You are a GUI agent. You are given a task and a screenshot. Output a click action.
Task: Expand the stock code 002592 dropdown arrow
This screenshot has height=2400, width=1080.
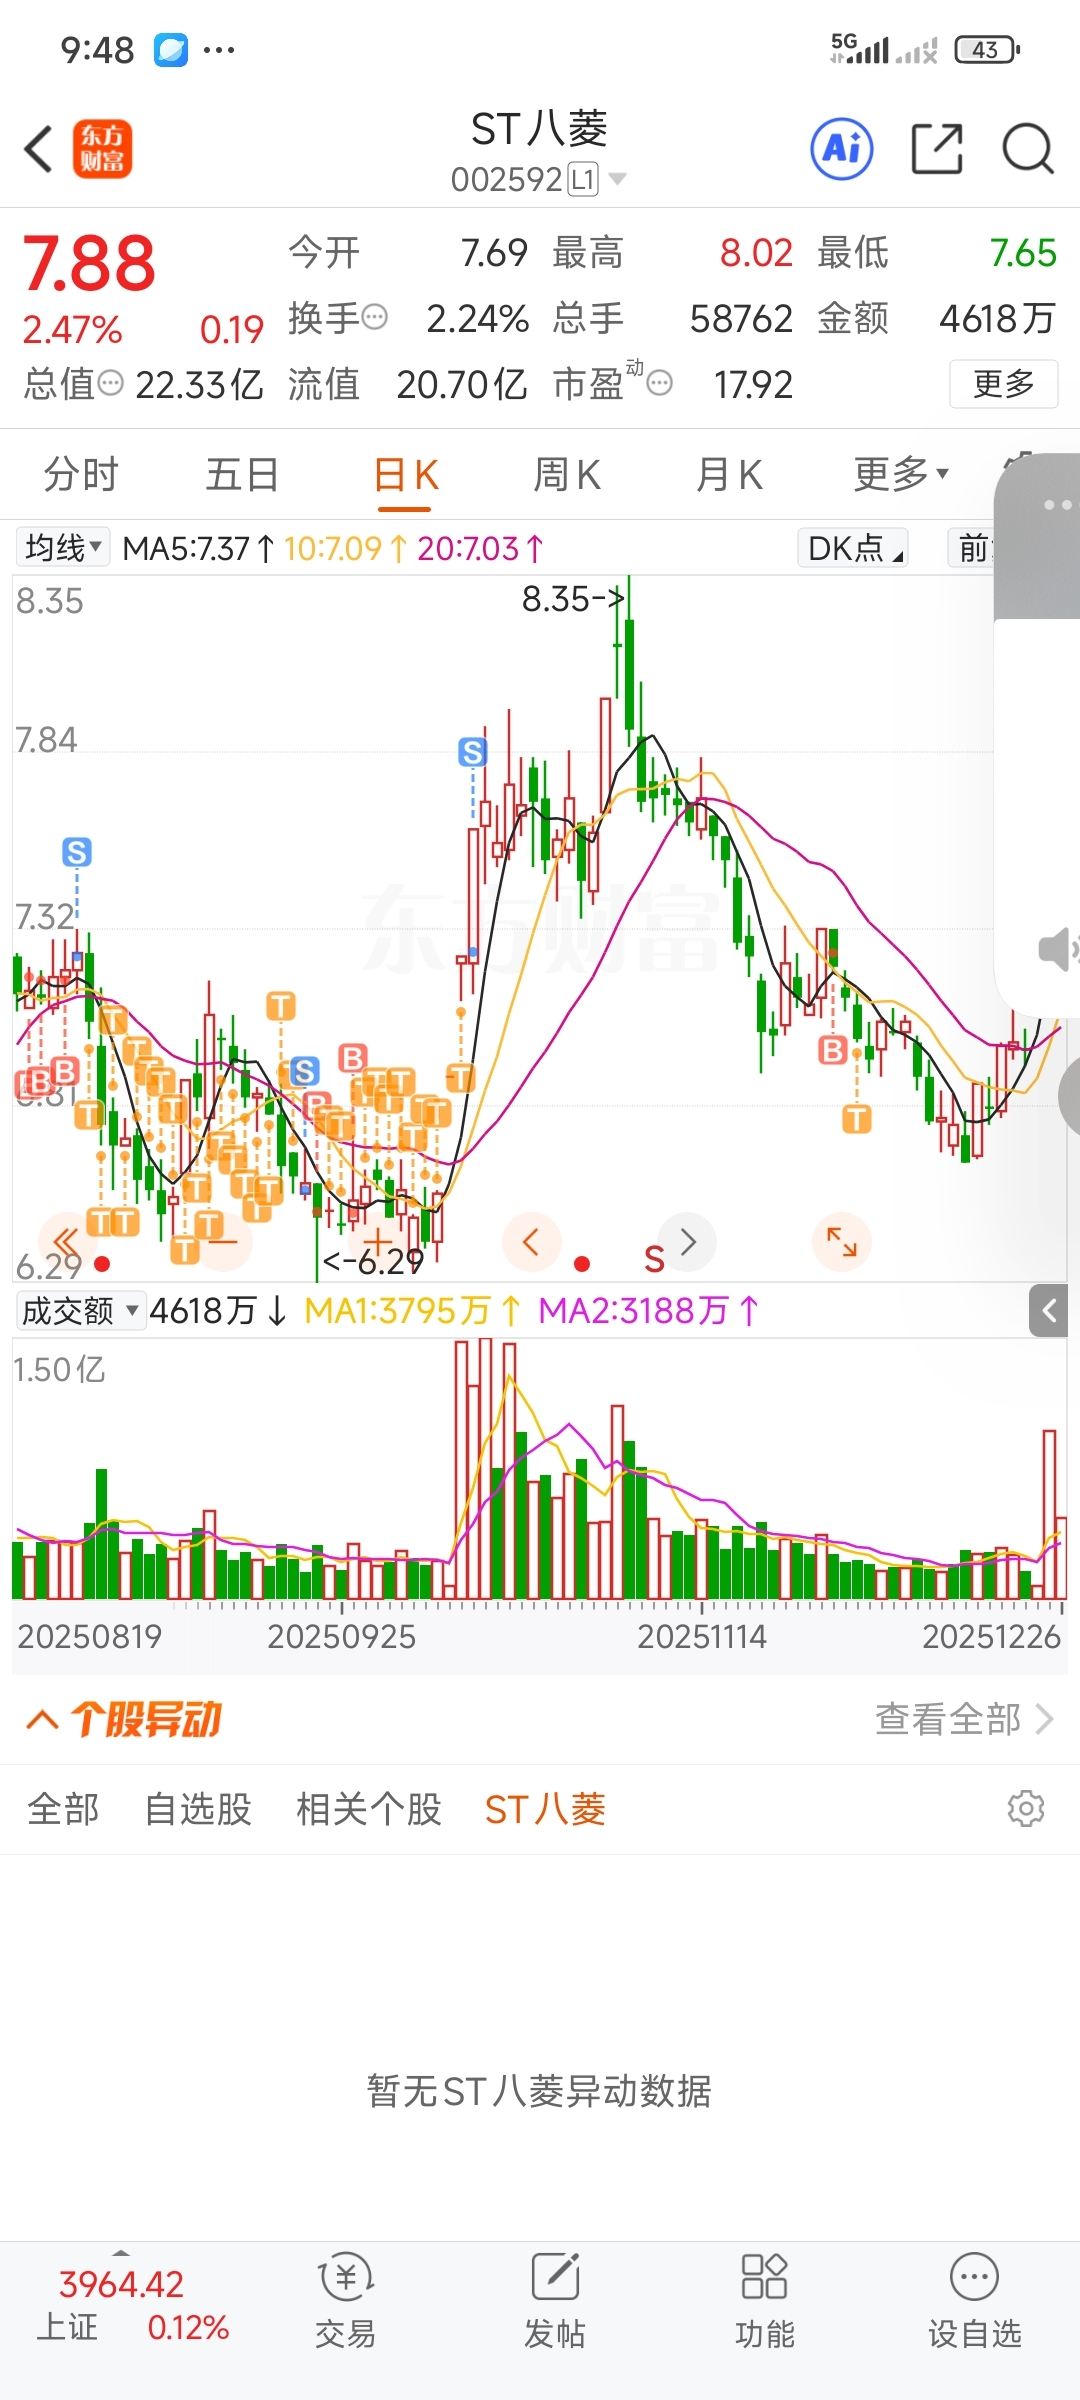(x=618, y=179)
